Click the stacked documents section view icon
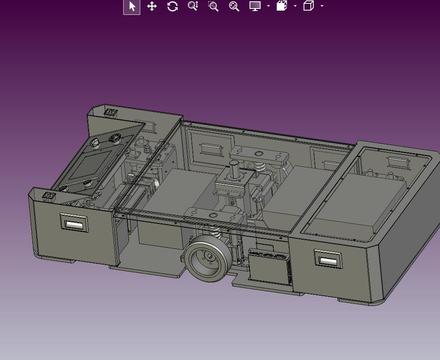The image size is (440, 360). [x=282, y=6]
